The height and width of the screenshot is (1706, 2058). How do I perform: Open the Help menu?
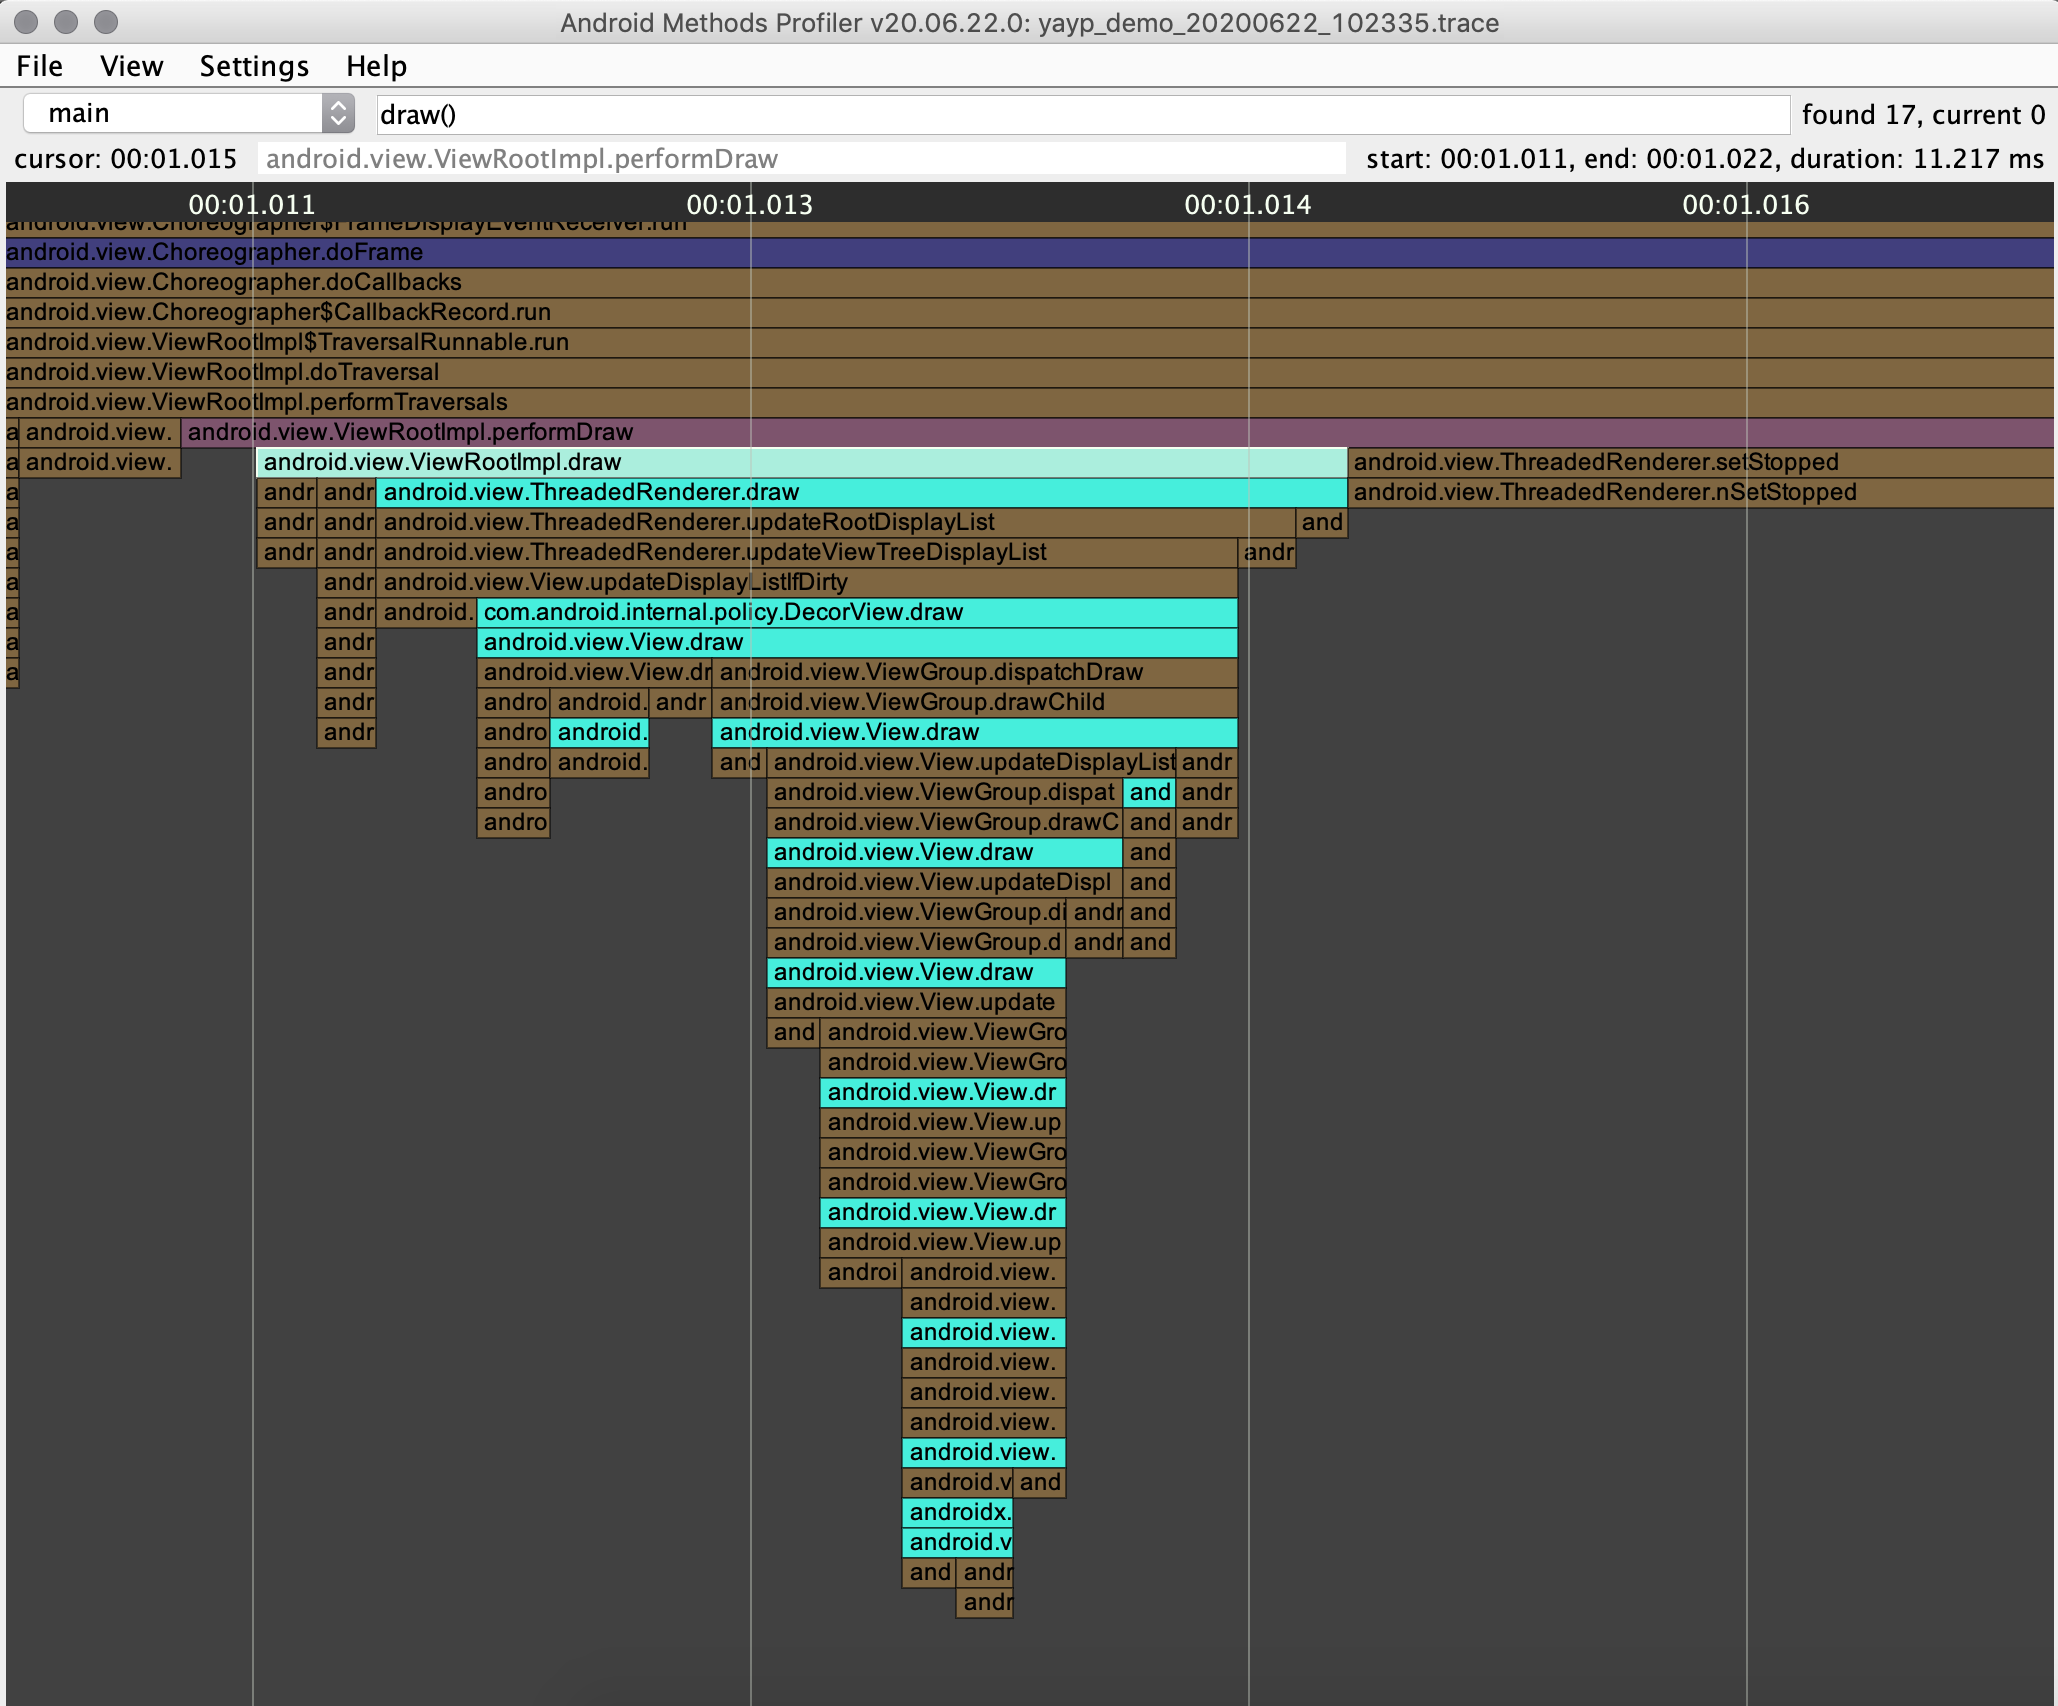pyautogui.click(x=376, y=66)
